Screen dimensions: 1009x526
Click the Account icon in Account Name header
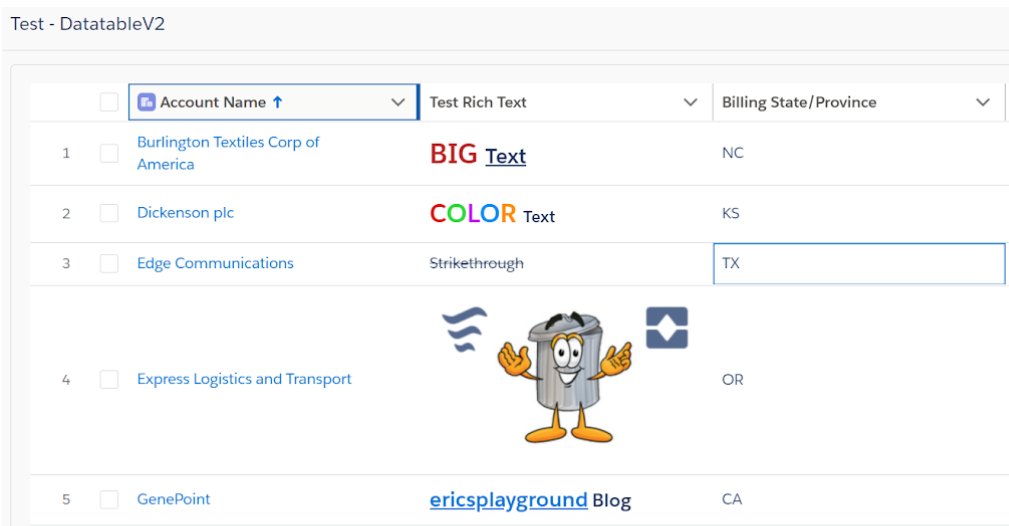(x=147, y=102)
